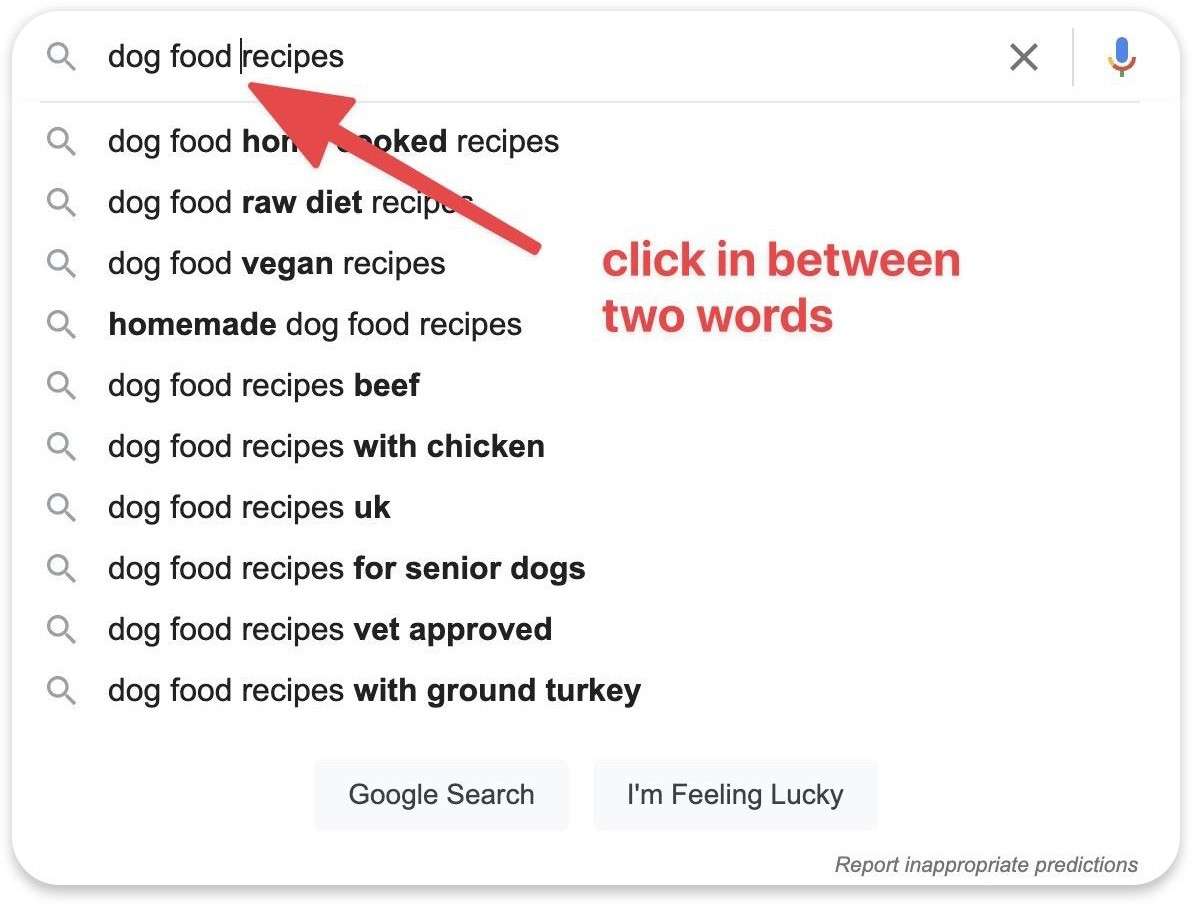
Task: Click magnifier icon beside 'recipes vet approved' suggestion
Action: click(x=62, y=629)
